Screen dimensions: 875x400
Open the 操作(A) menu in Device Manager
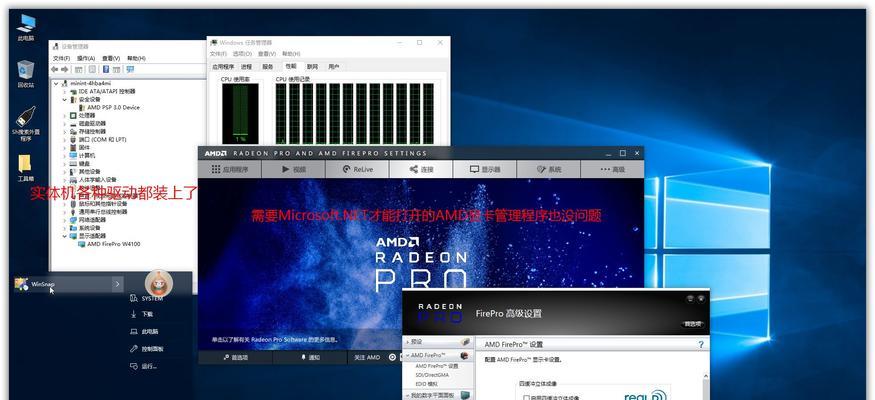pyautogui.click(x=86, y=58)
